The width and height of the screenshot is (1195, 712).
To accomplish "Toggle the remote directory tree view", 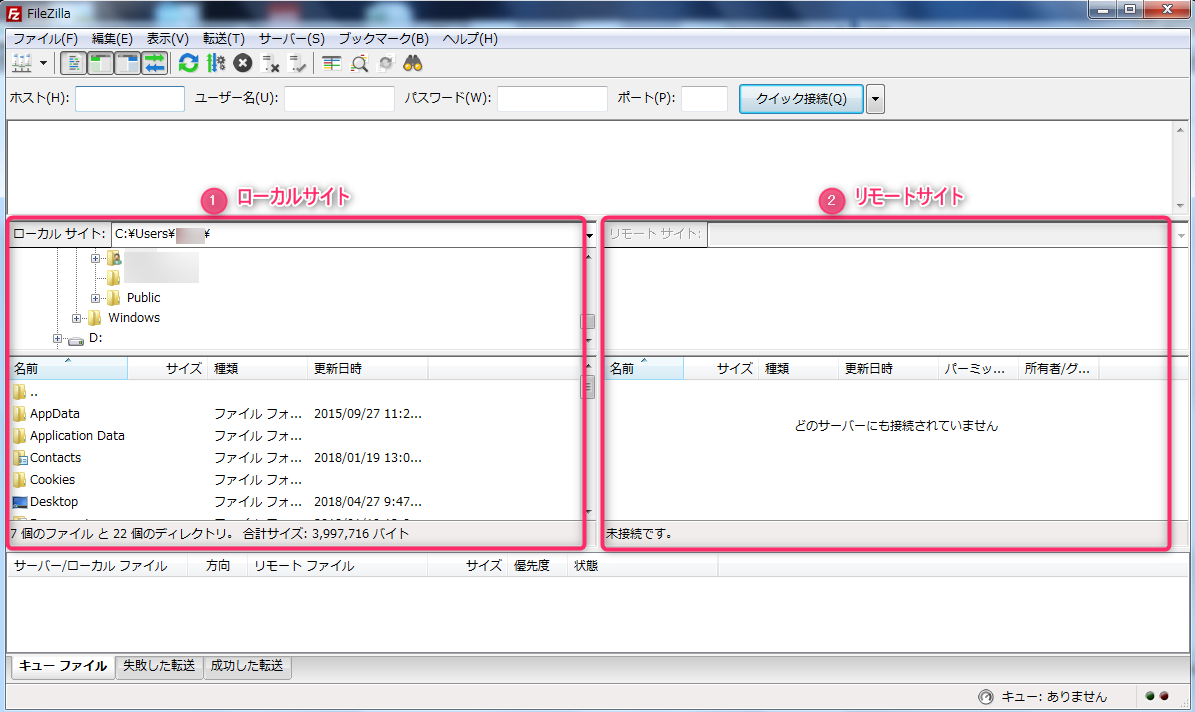I will coord(128,63).
